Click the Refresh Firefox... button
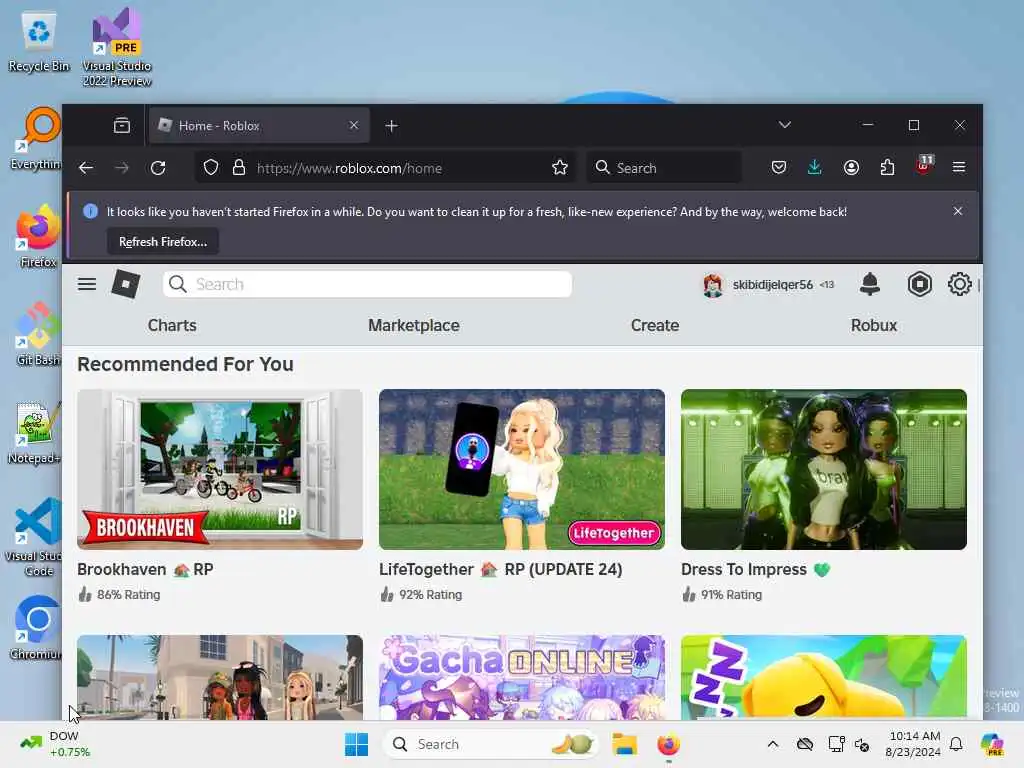This screenshot has height=768, width=1024. tap(163, 242)
